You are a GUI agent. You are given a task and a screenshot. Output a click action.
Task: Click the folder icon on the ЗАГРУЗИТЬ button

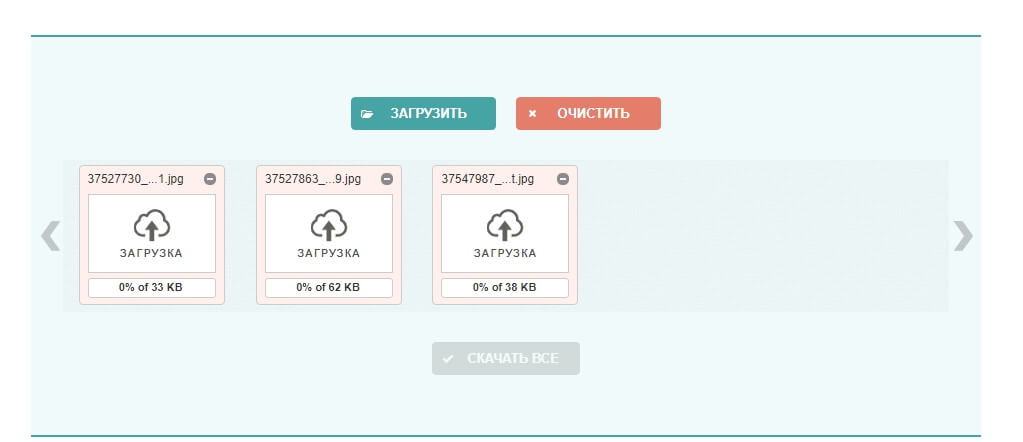click(x=367, y=114)
